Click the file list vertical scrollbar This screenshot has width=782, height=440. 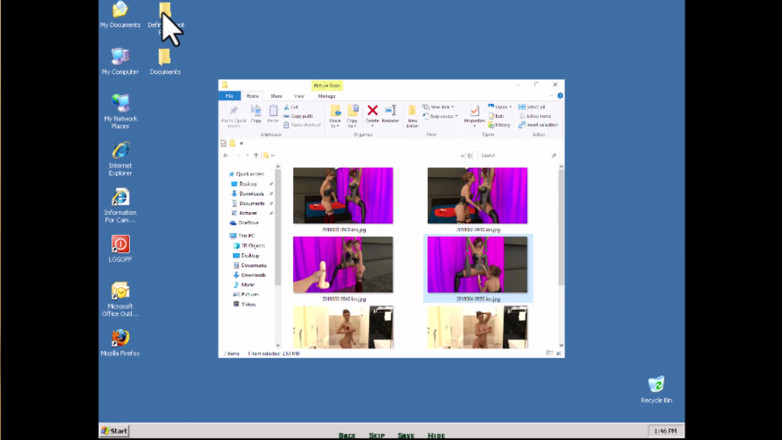pos(561,227)
